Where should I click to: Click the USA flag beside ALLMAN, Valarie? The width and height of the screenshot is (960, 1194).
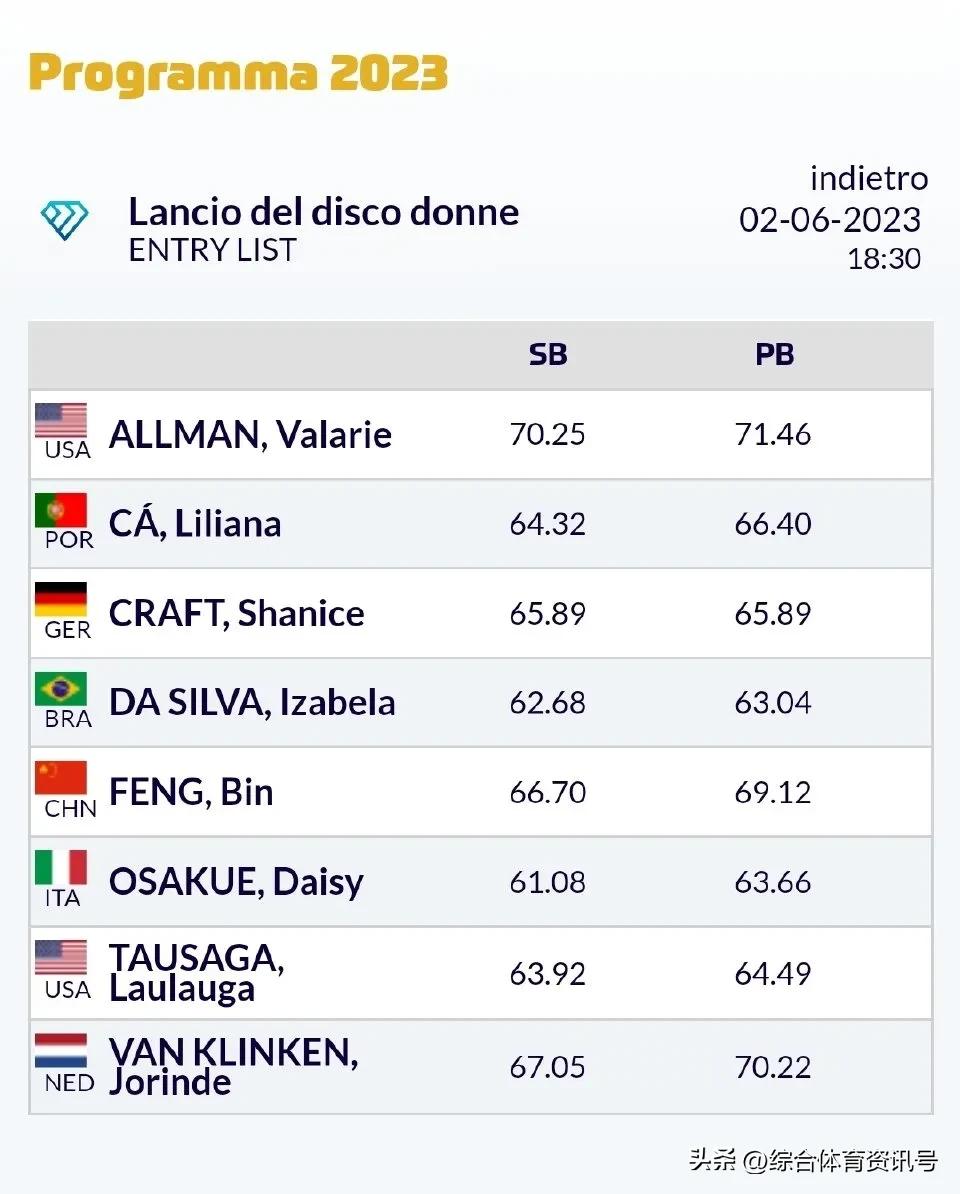click(x=61, y=421)
